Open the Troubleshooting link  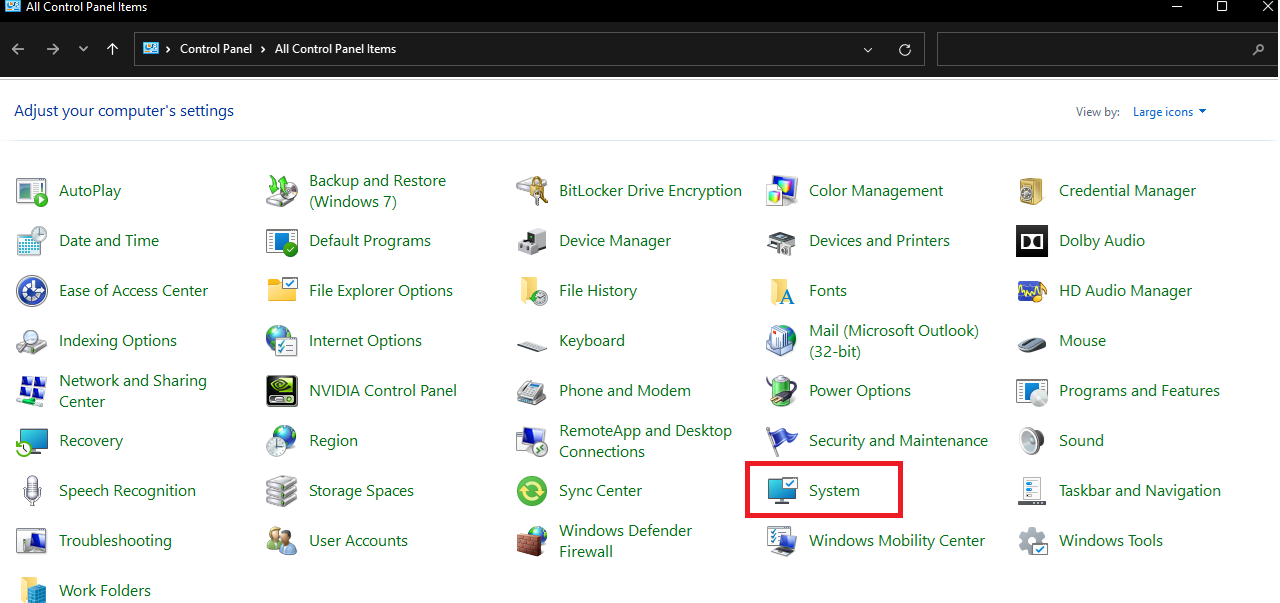pyautogui.click(x=115, y=541)
